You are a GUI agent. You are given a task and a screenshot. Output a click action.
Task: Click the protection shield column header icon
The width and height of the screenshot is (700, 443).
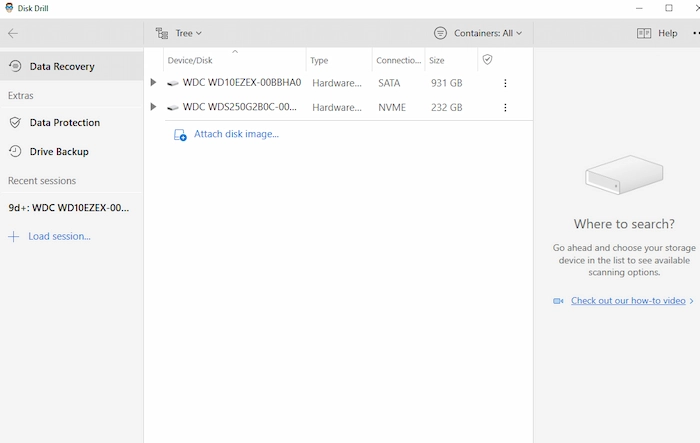click(488, 59)
